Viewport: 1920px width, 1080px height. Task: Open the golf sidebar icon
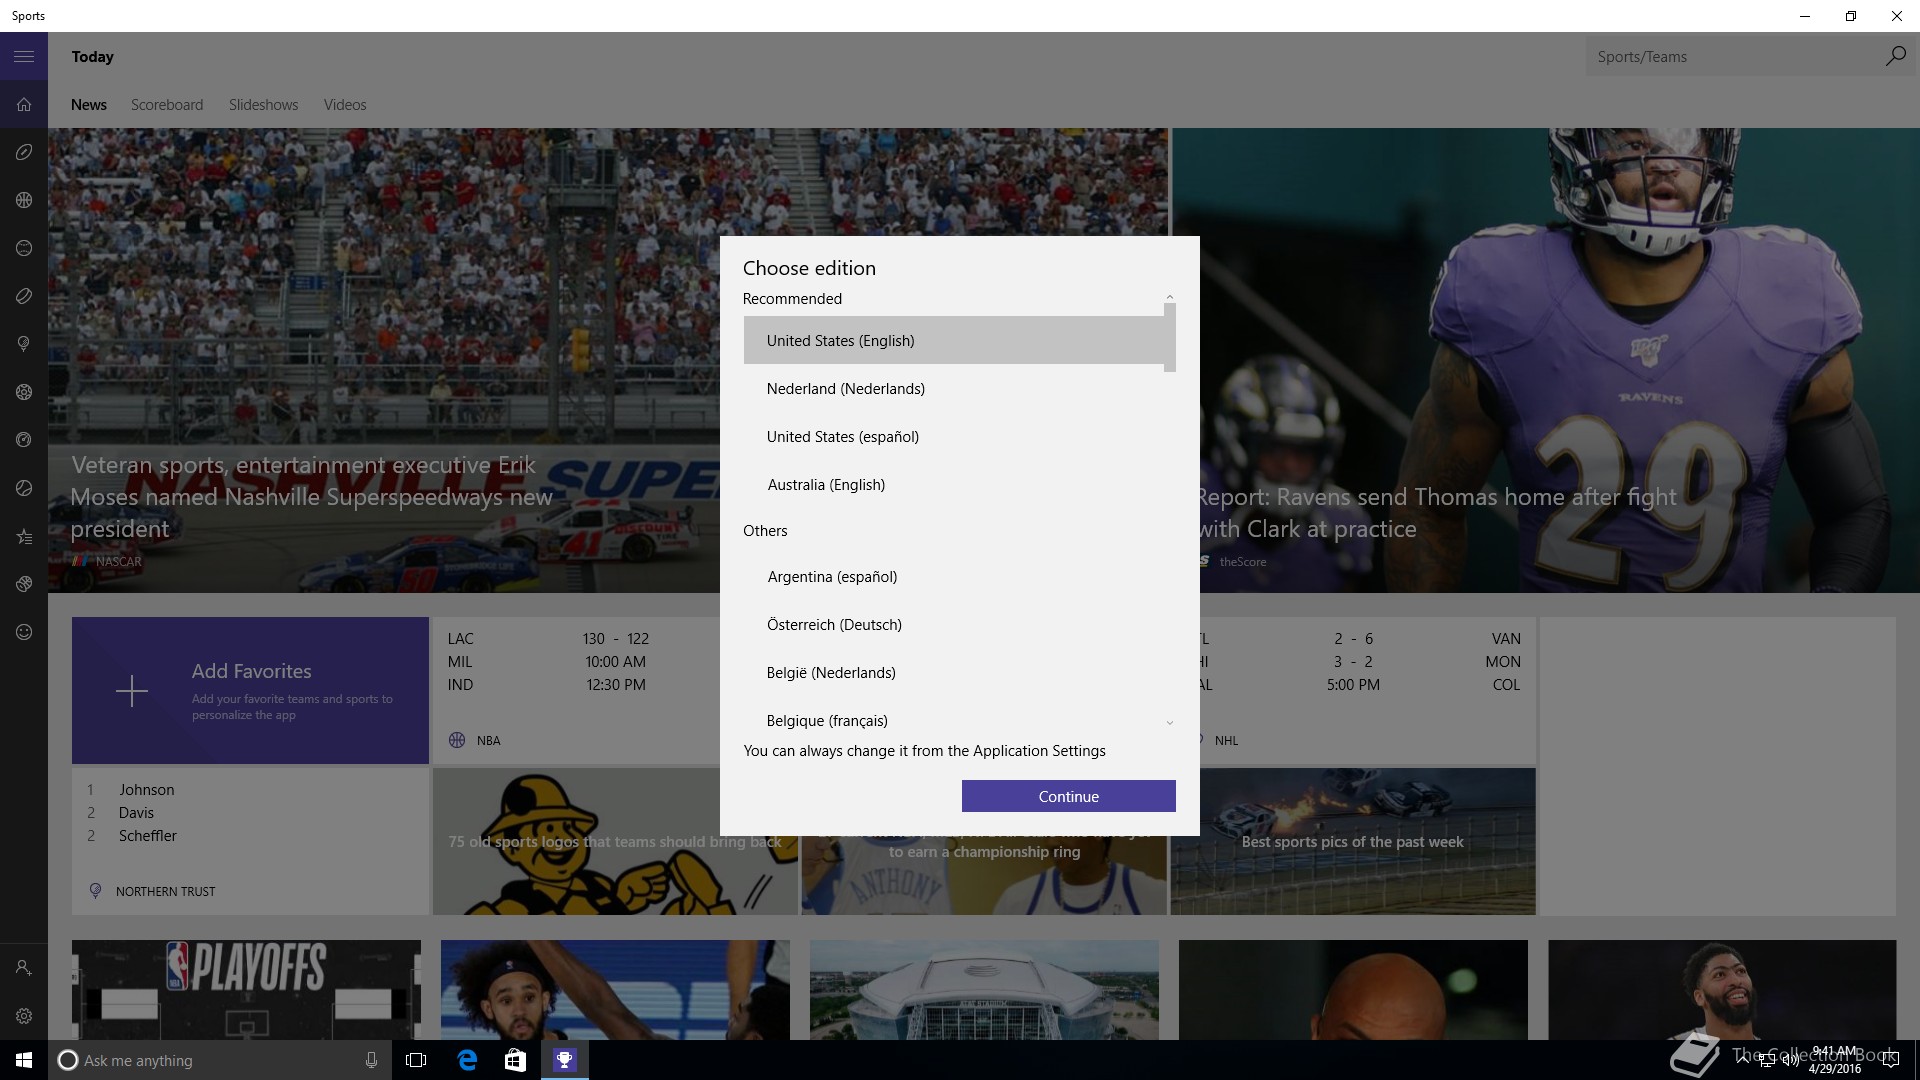coord(24,344)
